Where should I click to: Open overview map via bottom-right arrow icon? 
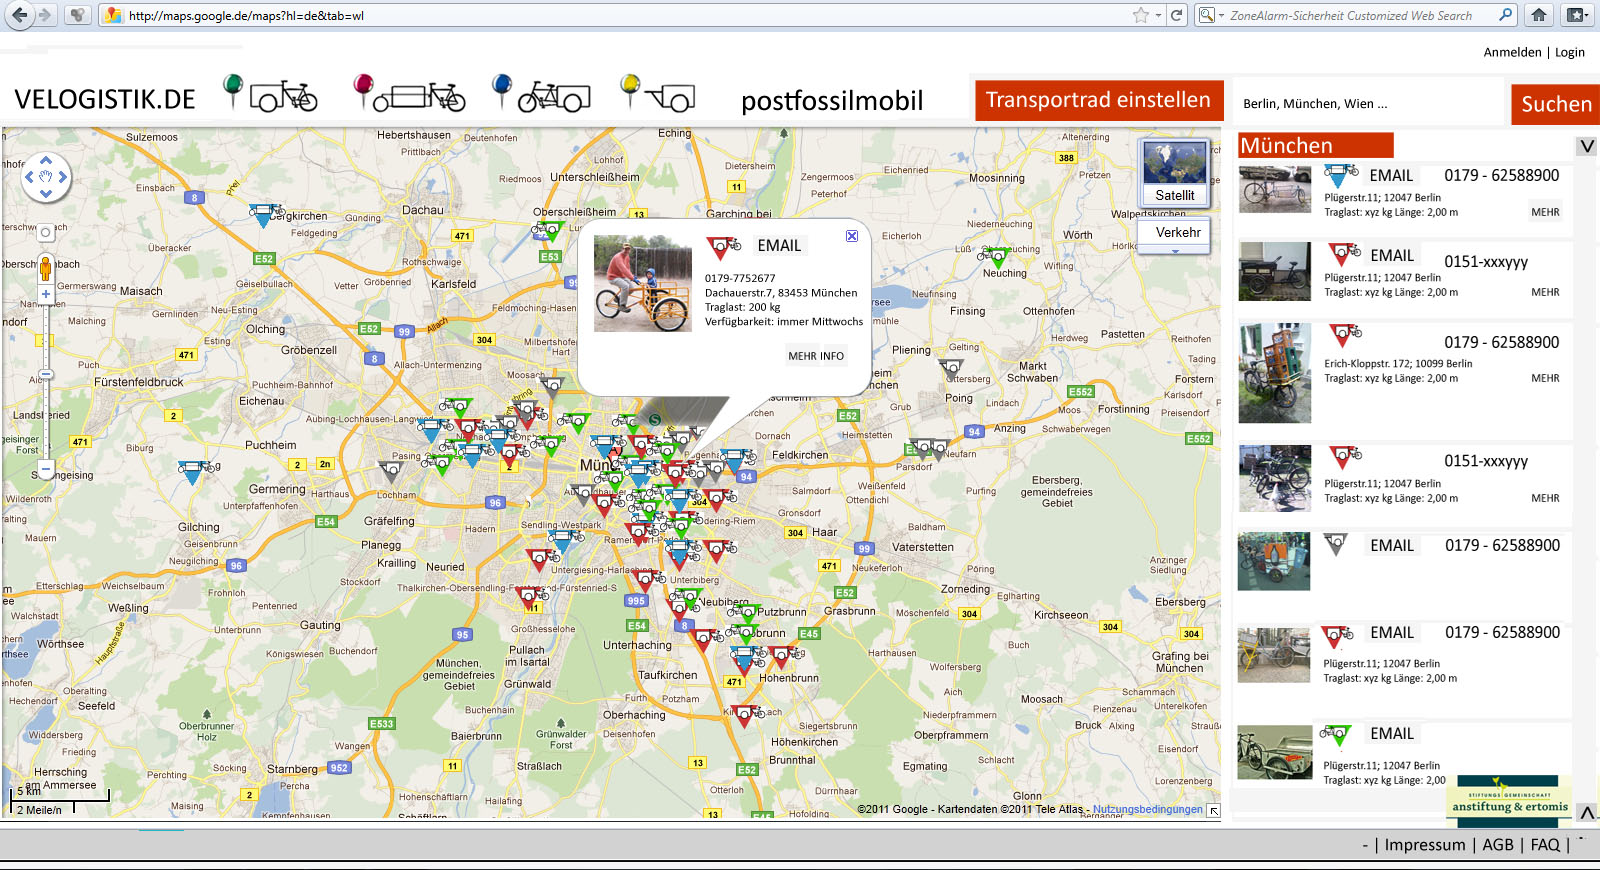[x=1213, y=811]
